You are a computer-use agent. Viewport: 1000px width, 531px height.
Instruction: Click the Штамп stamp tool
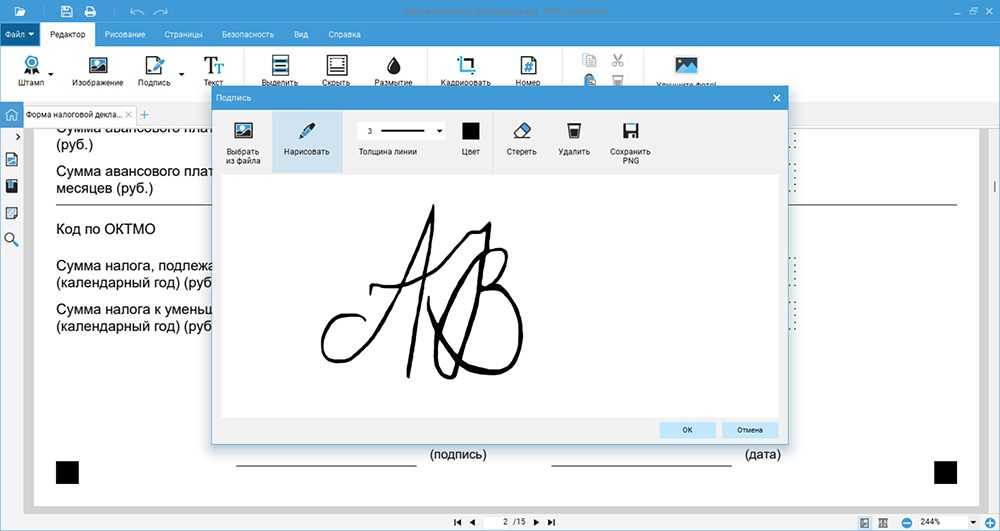[31, 70]
